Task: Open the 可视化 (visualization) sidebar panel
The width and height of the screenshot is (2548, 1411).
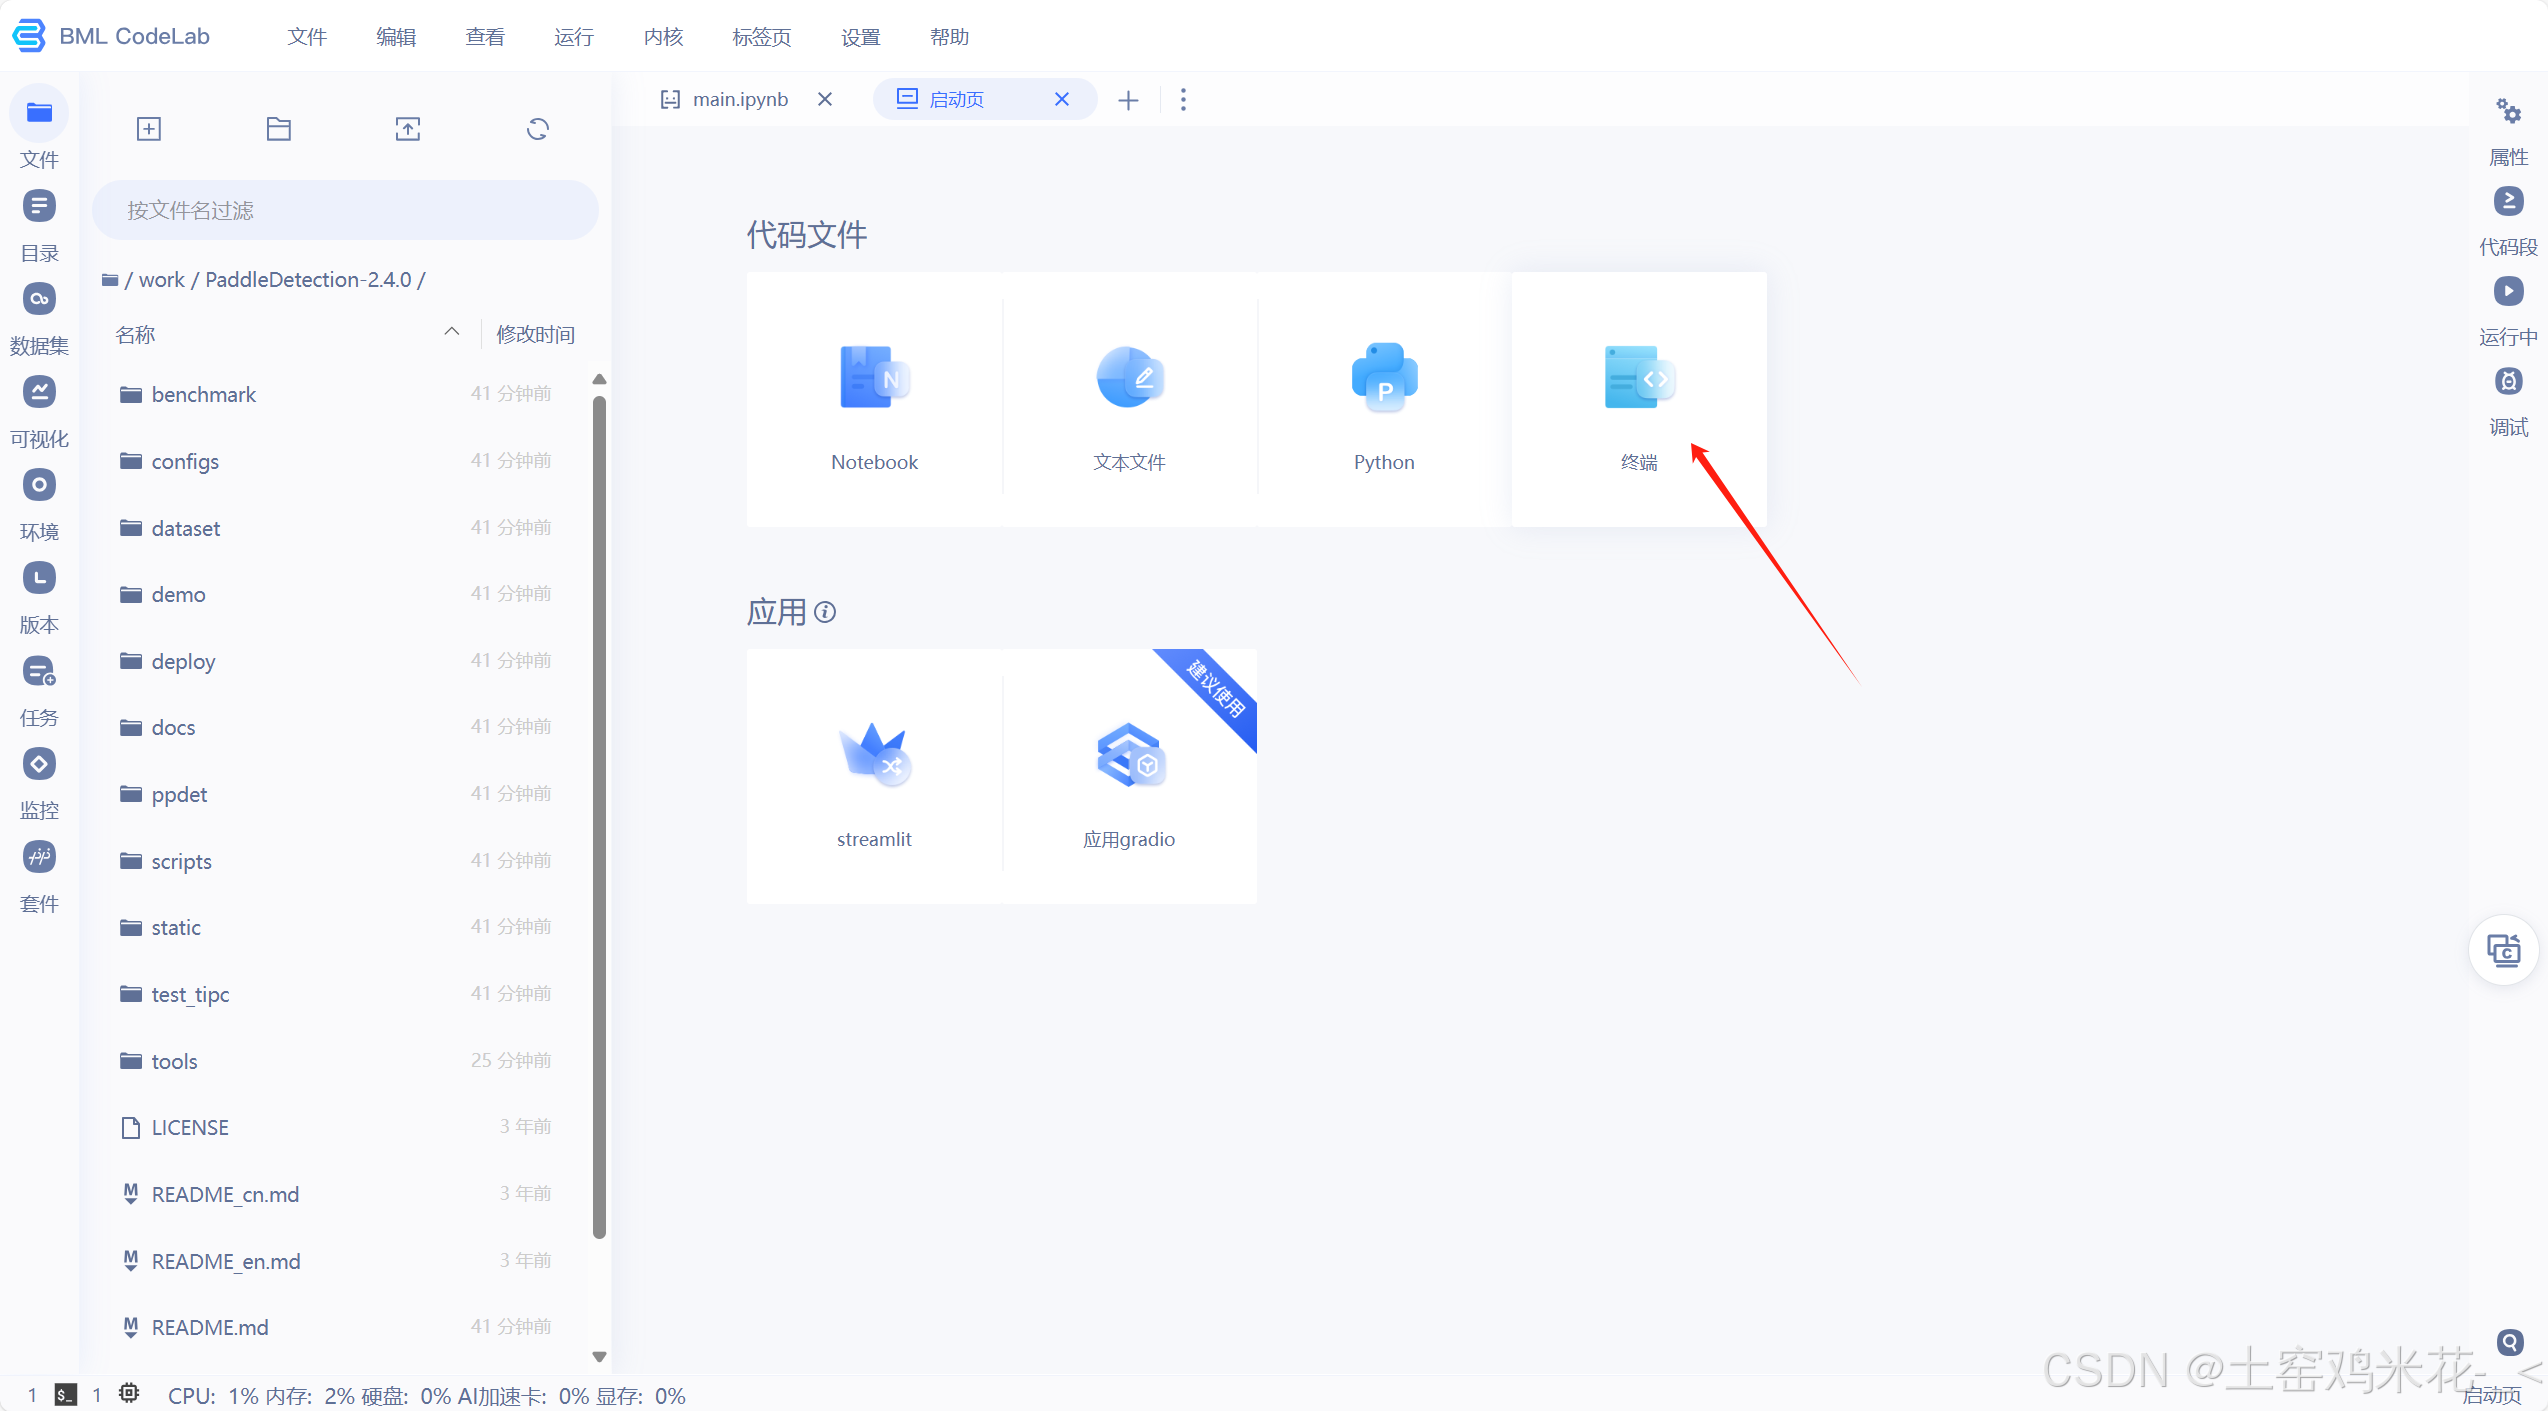Action: (x=39, y=393)
